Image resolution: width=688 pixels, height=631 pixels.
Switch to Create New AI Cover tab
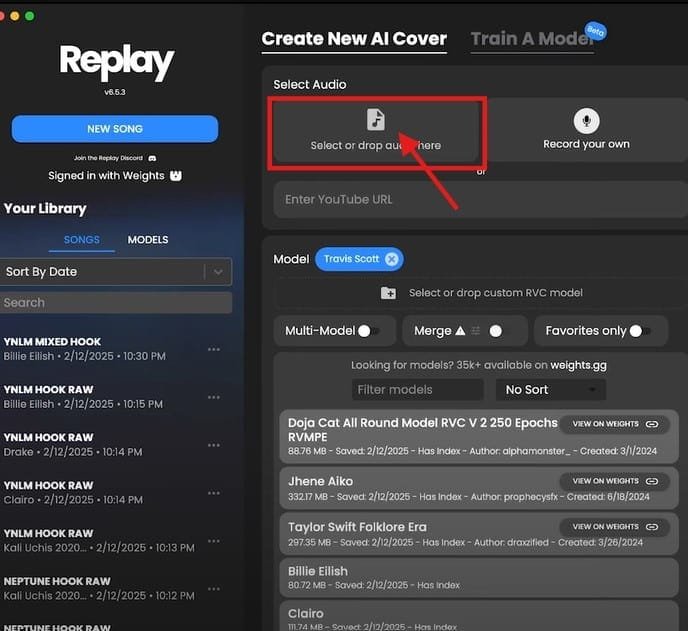(x=354, y=39)
